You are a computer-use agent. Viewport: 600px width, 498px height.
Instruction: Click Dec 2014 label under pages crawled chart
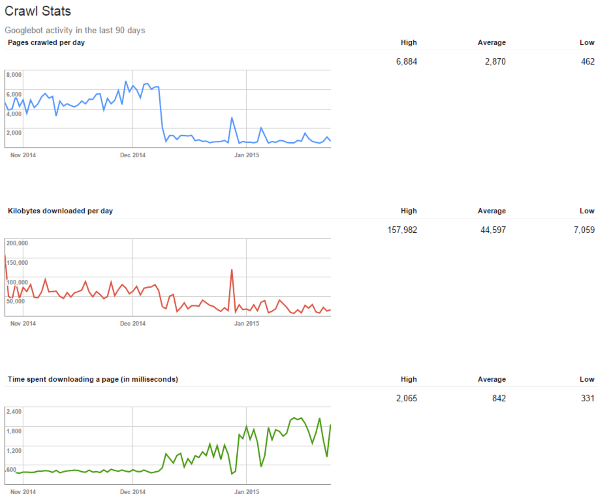(x=133, y=155)
